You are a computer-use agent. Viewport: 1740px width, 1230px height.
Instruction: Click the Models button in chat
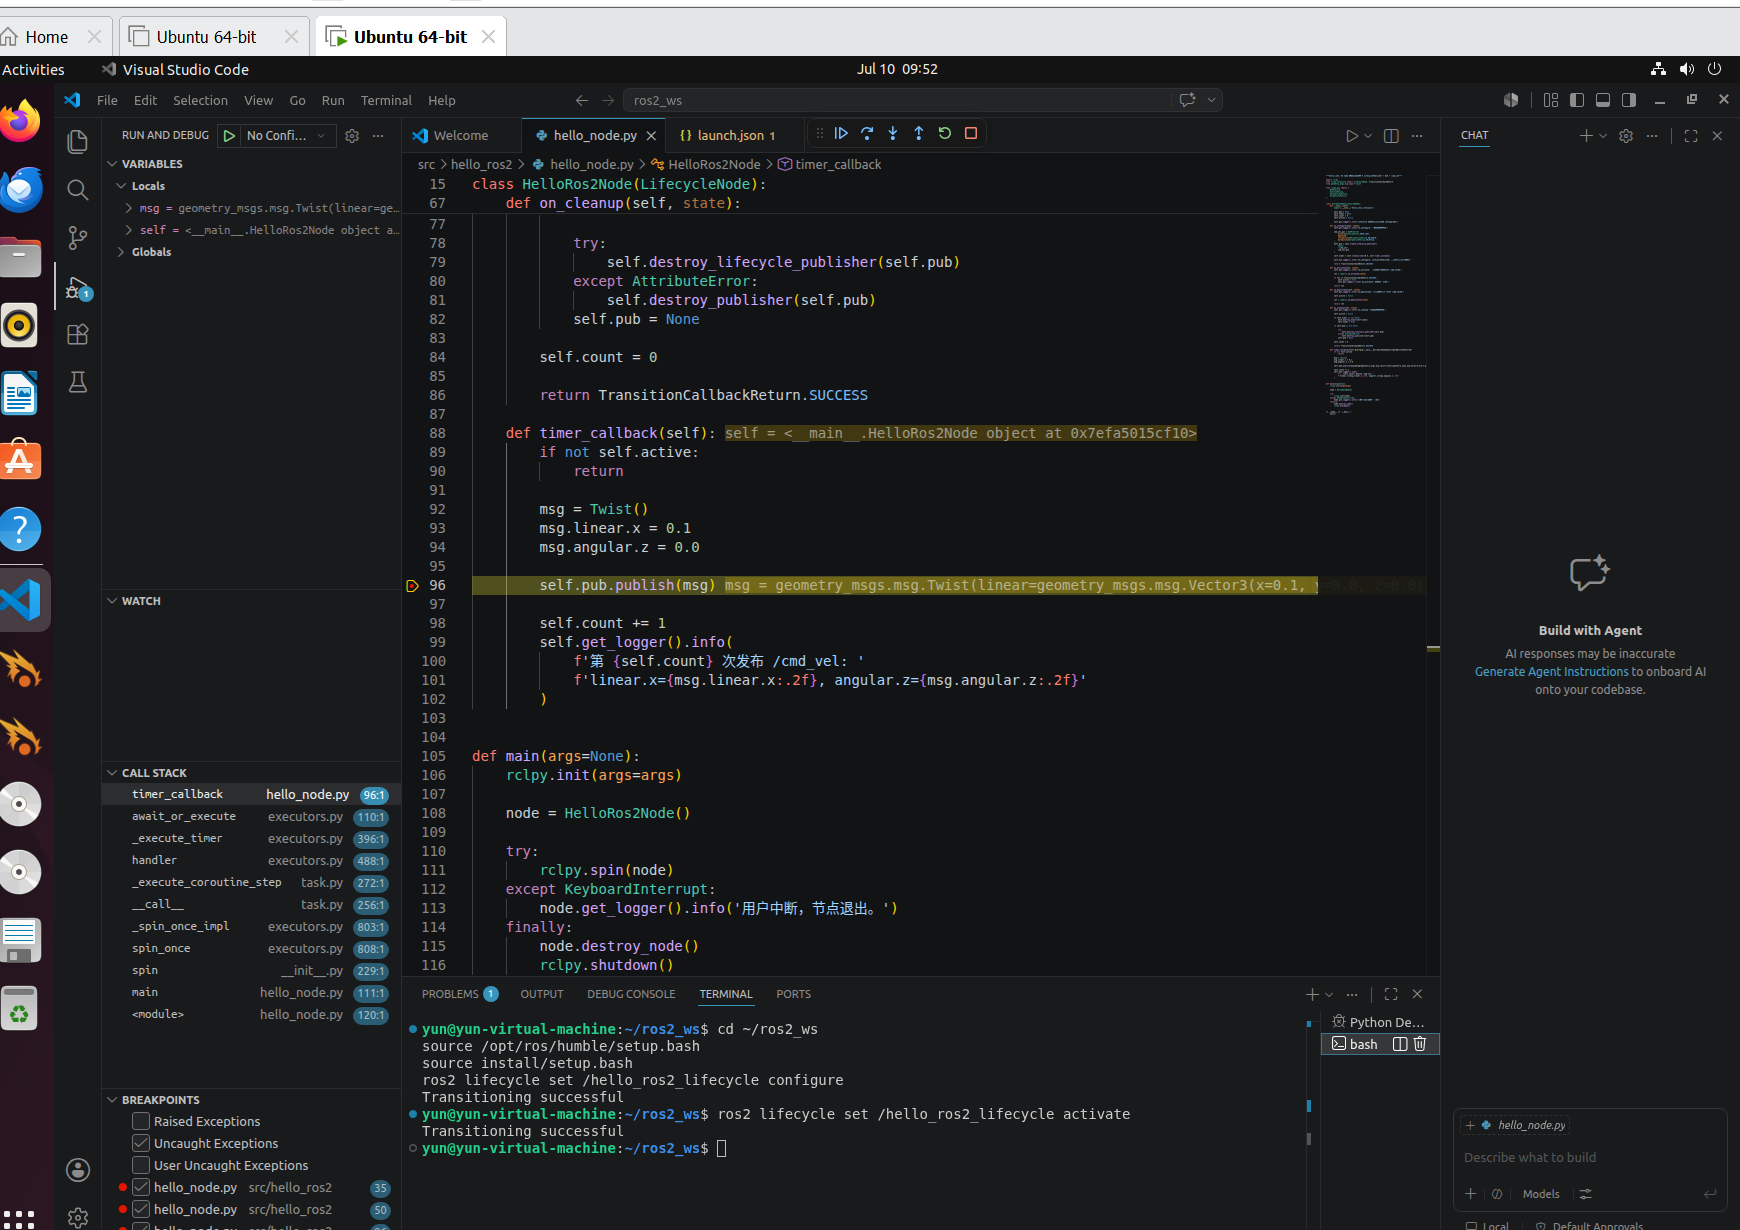pos(1540,1194)
